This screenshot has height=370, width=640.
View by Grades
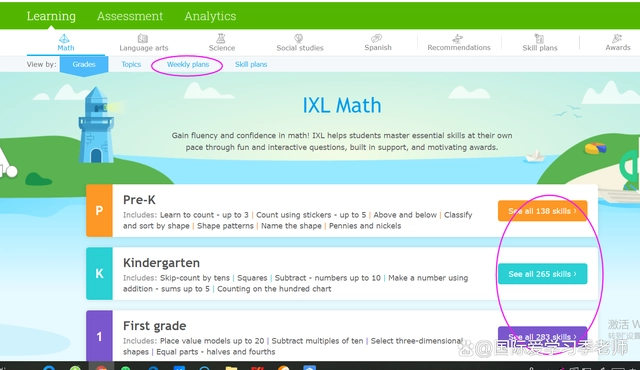84,64
